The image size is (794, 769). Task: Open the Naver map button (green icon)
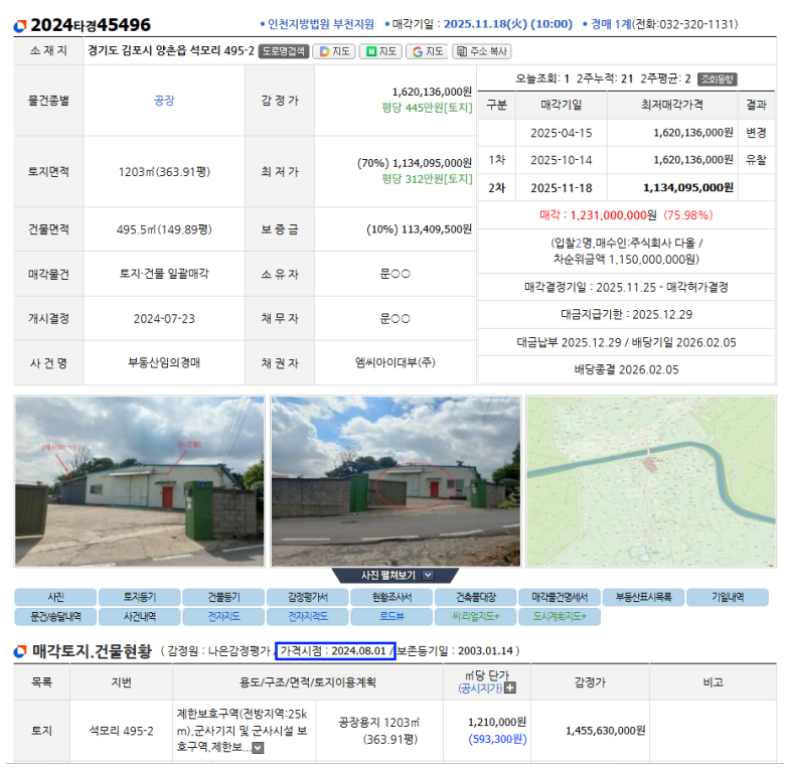(382, 51)
